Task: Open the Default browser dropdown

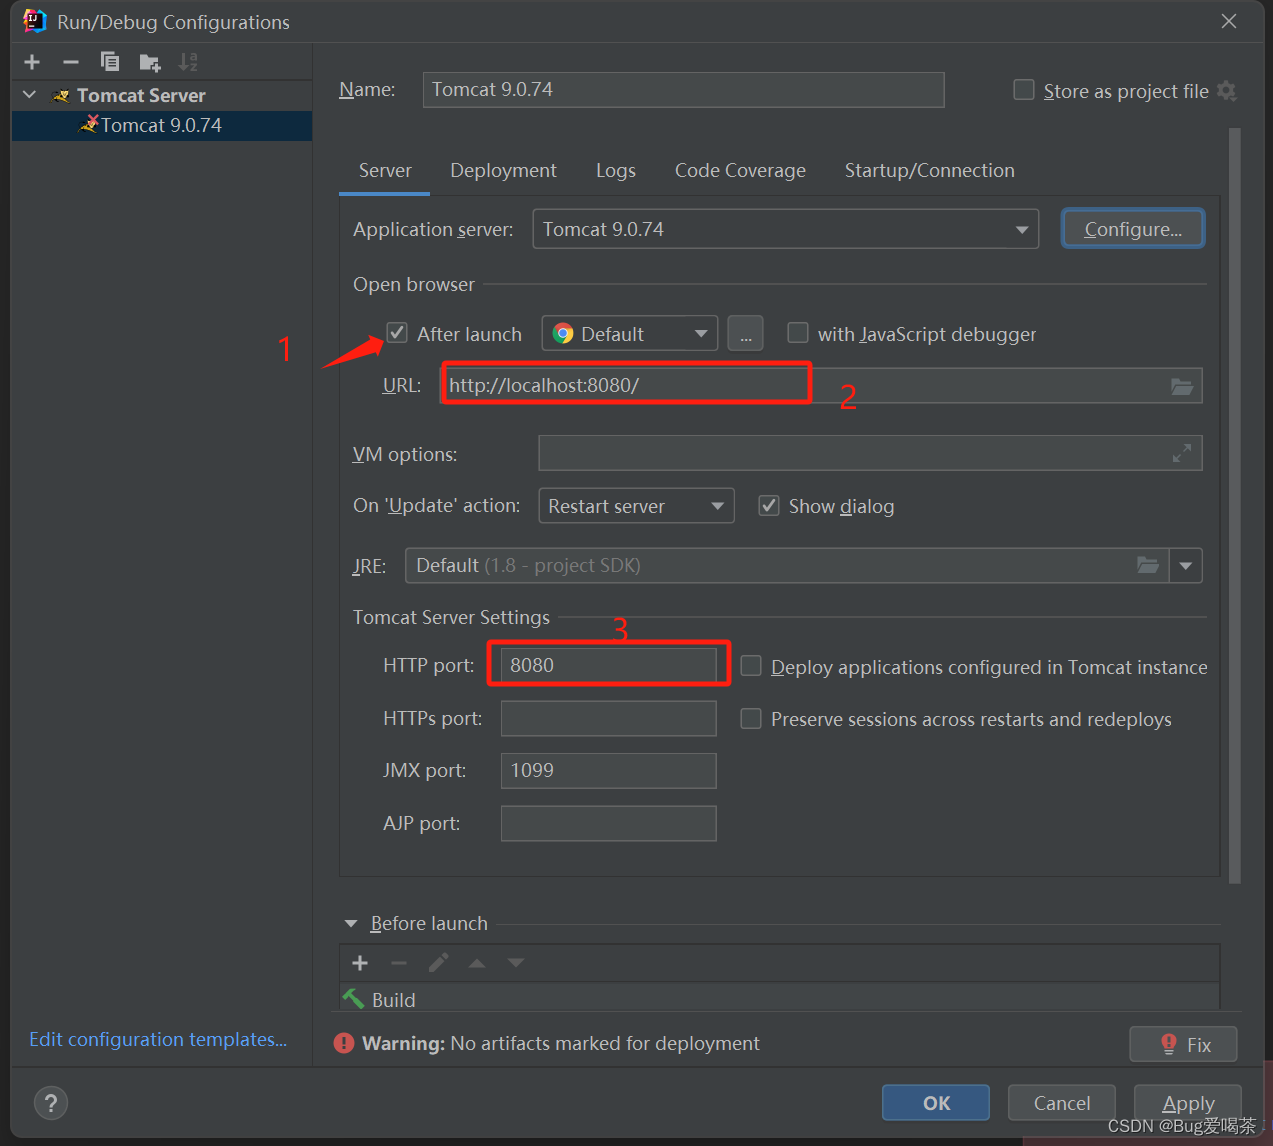Action: pos(630,334)
